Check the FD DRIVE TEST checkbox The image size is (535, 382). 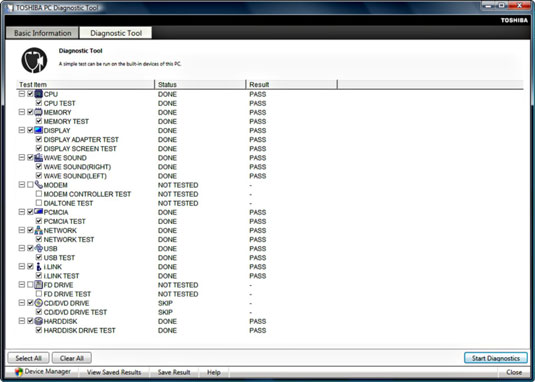point(39,294)
